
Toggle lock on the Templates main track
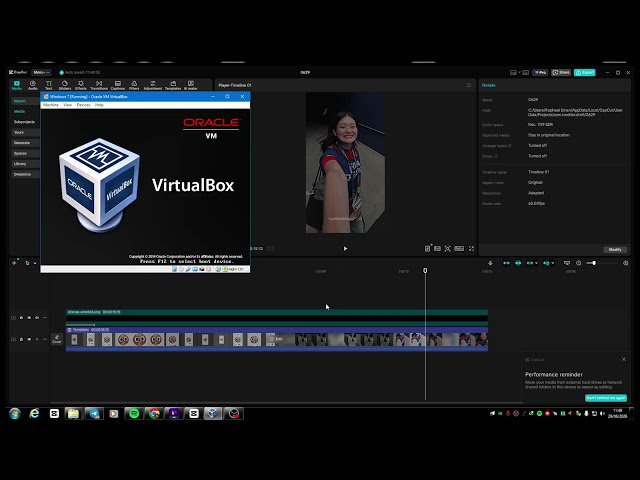point(21,339)
